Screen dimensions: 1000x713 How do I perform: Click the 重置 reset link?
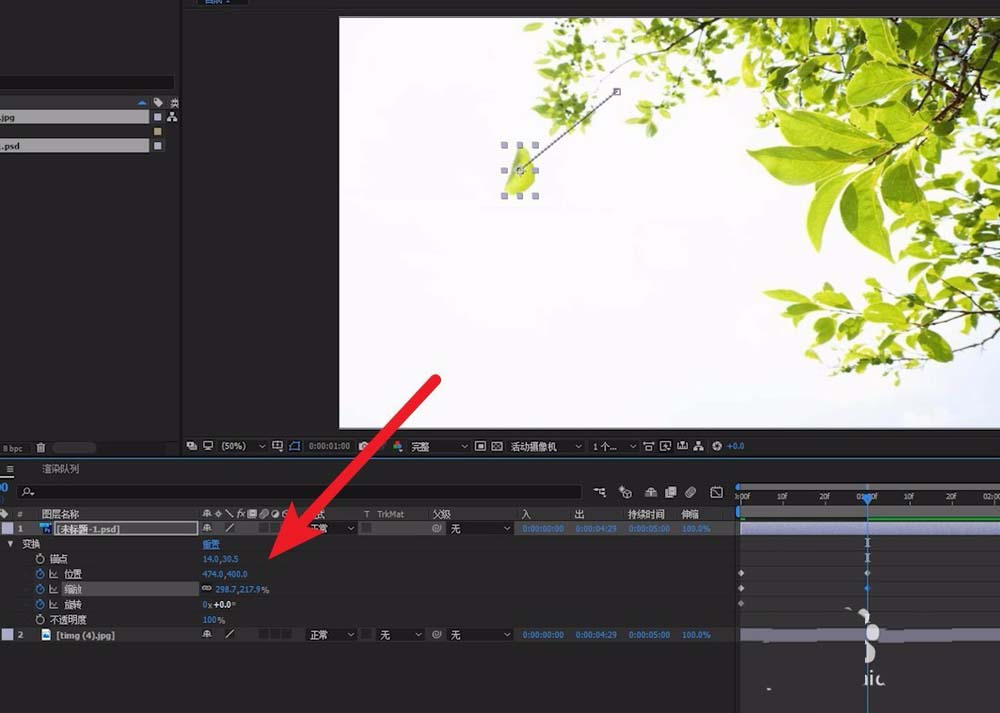tap(211, 544)
